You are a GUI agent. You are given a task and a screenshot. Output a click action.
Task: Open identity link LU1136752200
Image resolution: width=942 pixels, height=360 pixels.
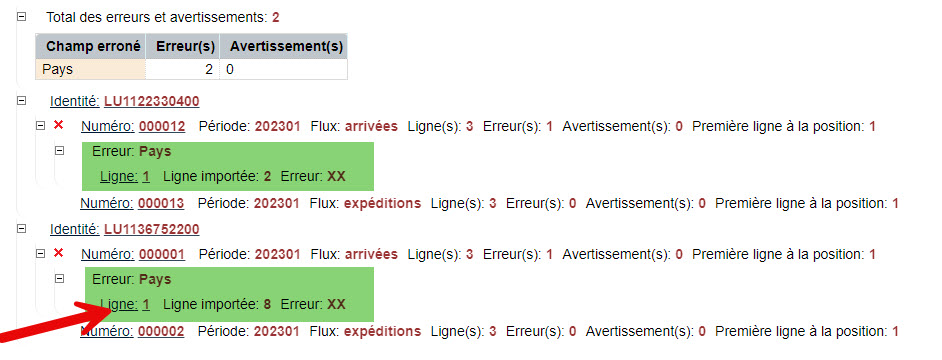[x=151, y=229]
